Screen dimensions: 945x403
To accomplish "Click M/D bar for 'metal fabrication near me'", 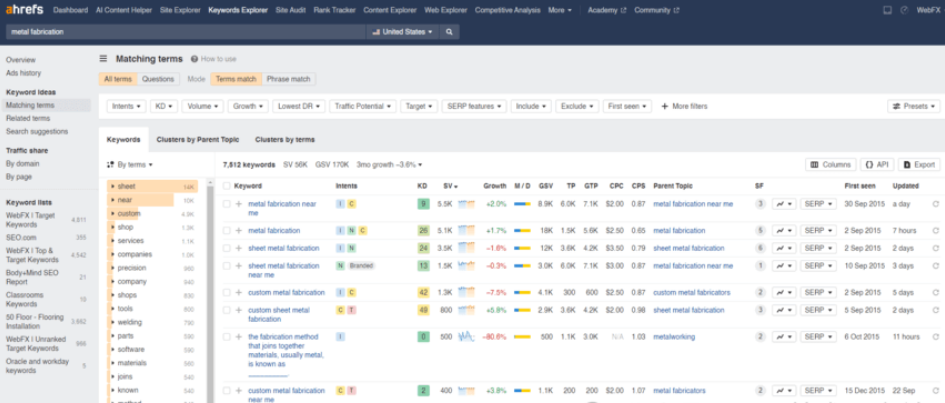I will (522, 204).
